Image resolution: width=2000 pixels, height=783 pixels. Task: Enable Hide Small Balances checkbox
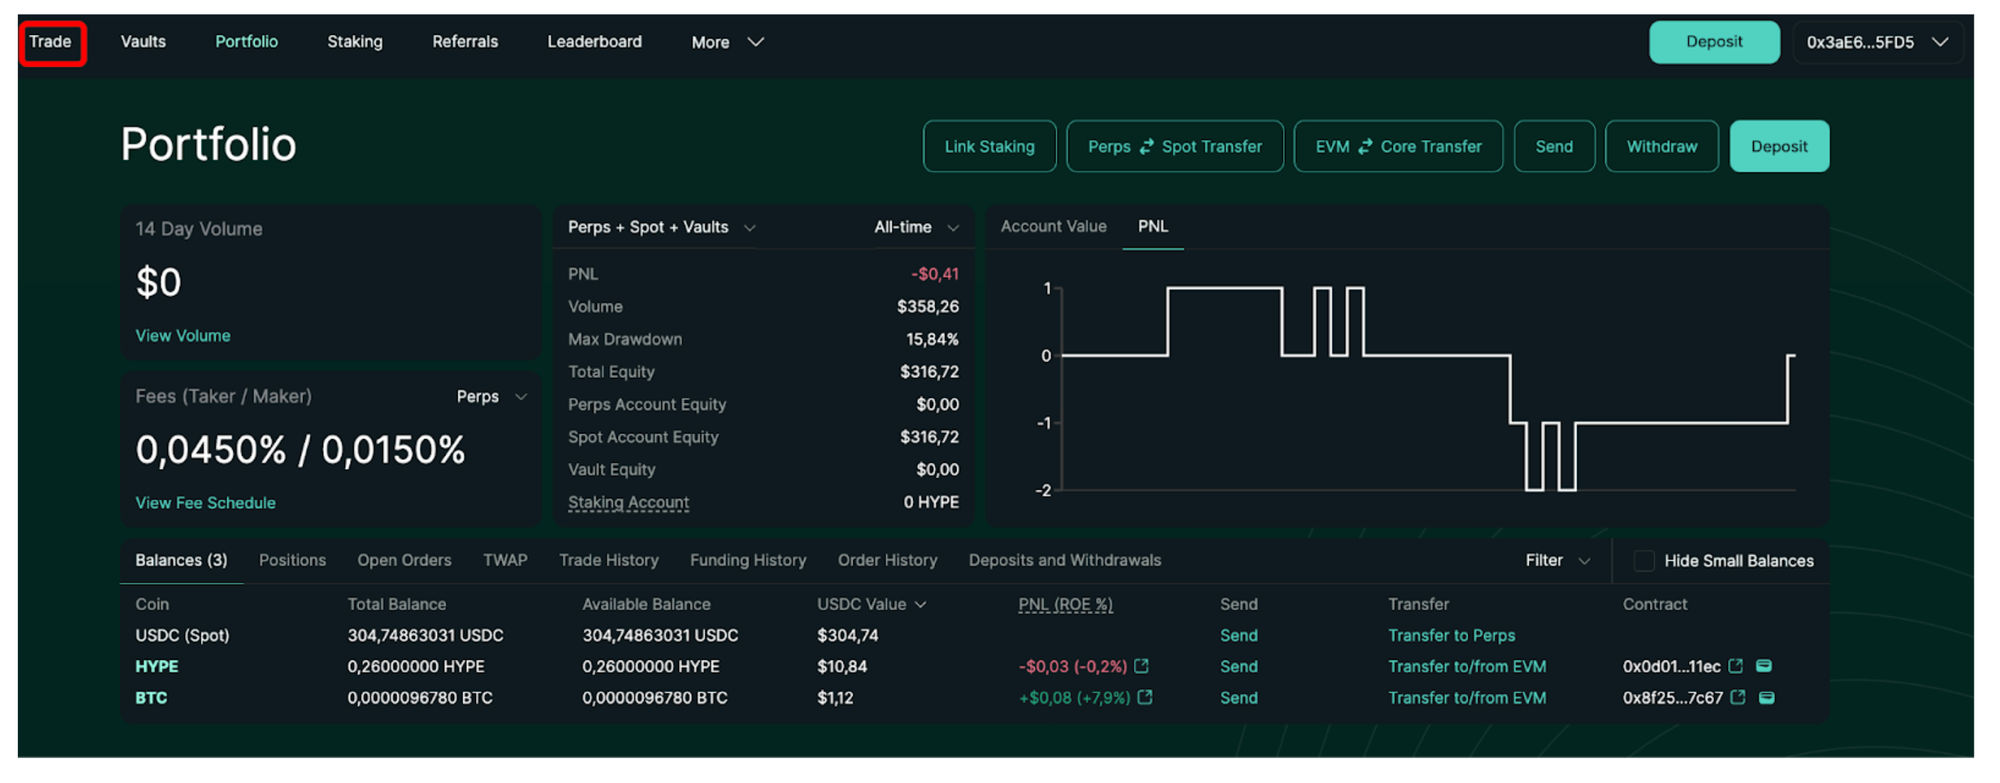(x=1643, y=561)
